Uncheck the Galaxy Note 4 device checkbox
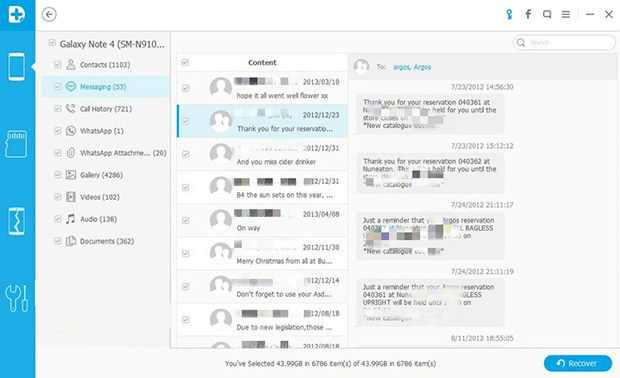Screen dimensions: 620x378 pyautogui.click(x=52, y=43)
